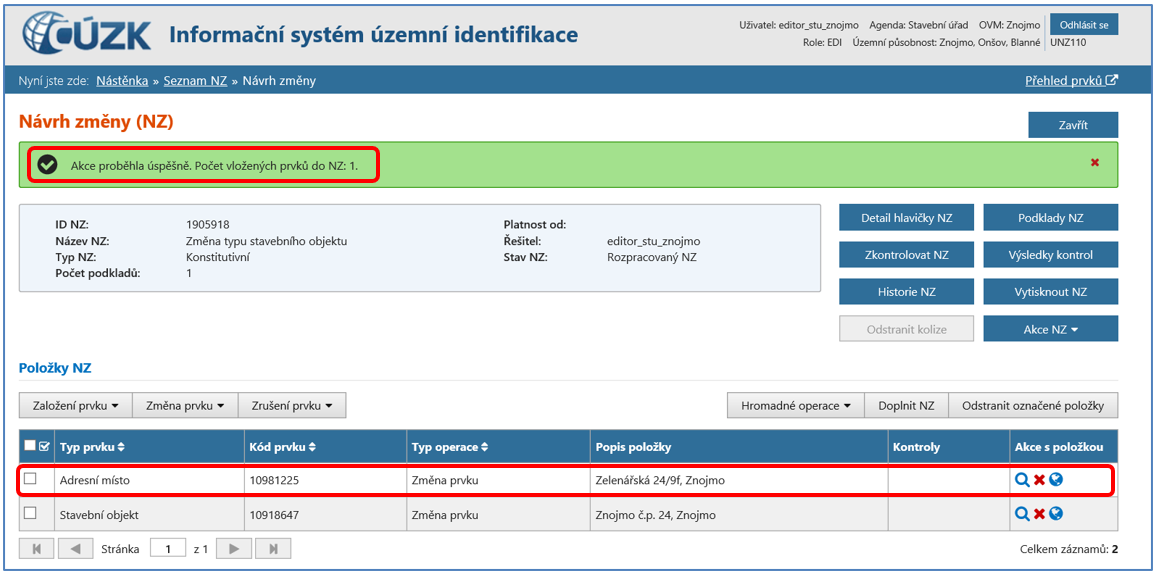Open the Změna prvku dropdown
This screenshot has height=574, width=1156.
(185, 405)
